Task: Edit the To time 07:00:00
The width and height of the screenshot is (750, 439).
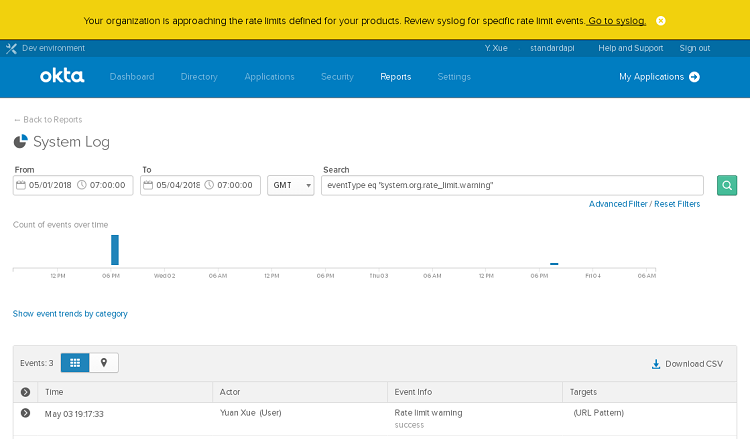Action: [x=235, y=185]
